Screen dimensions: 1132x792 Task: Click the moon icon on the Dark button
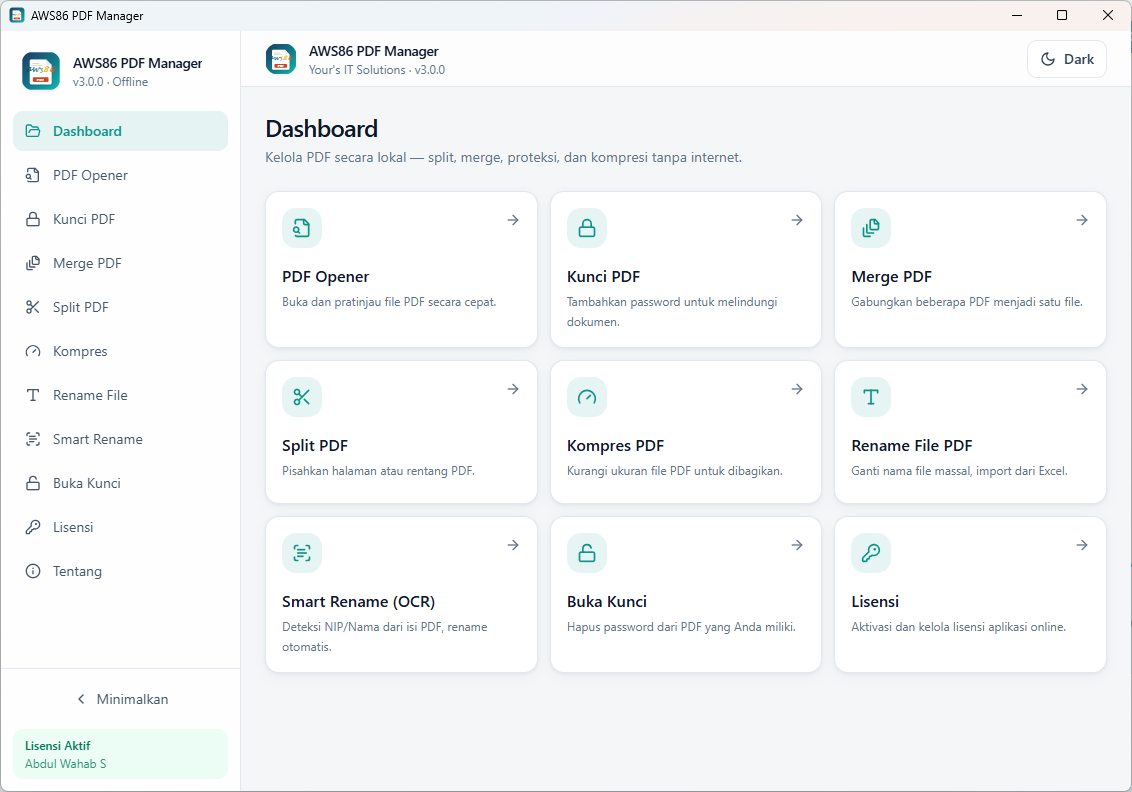pos(1048,59)
